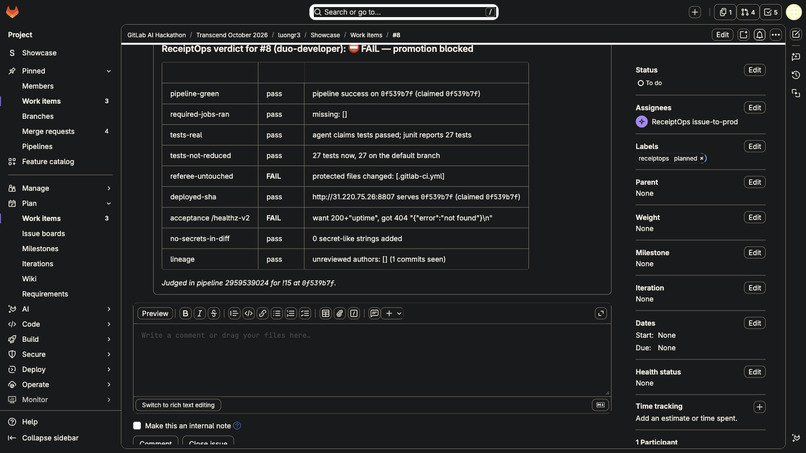This screenshot has height=453, width=806.
Task: Click the add to-do icon in header
Action: [x=743, y=35]
